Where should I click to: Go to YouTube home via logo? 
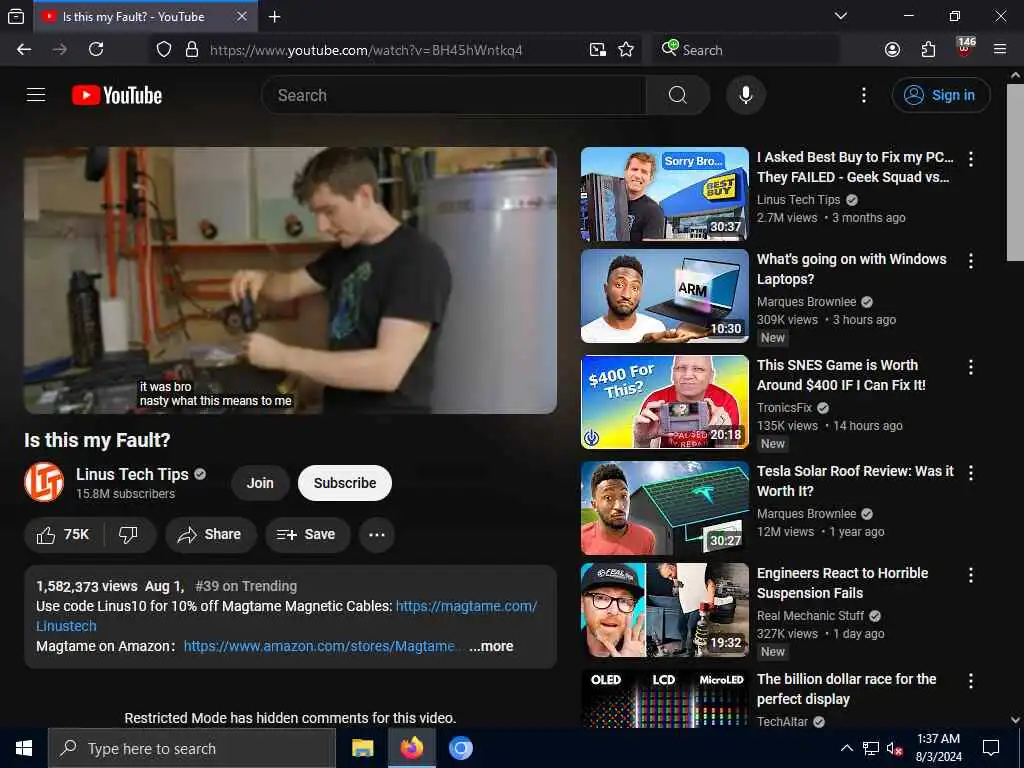[117, 95]
